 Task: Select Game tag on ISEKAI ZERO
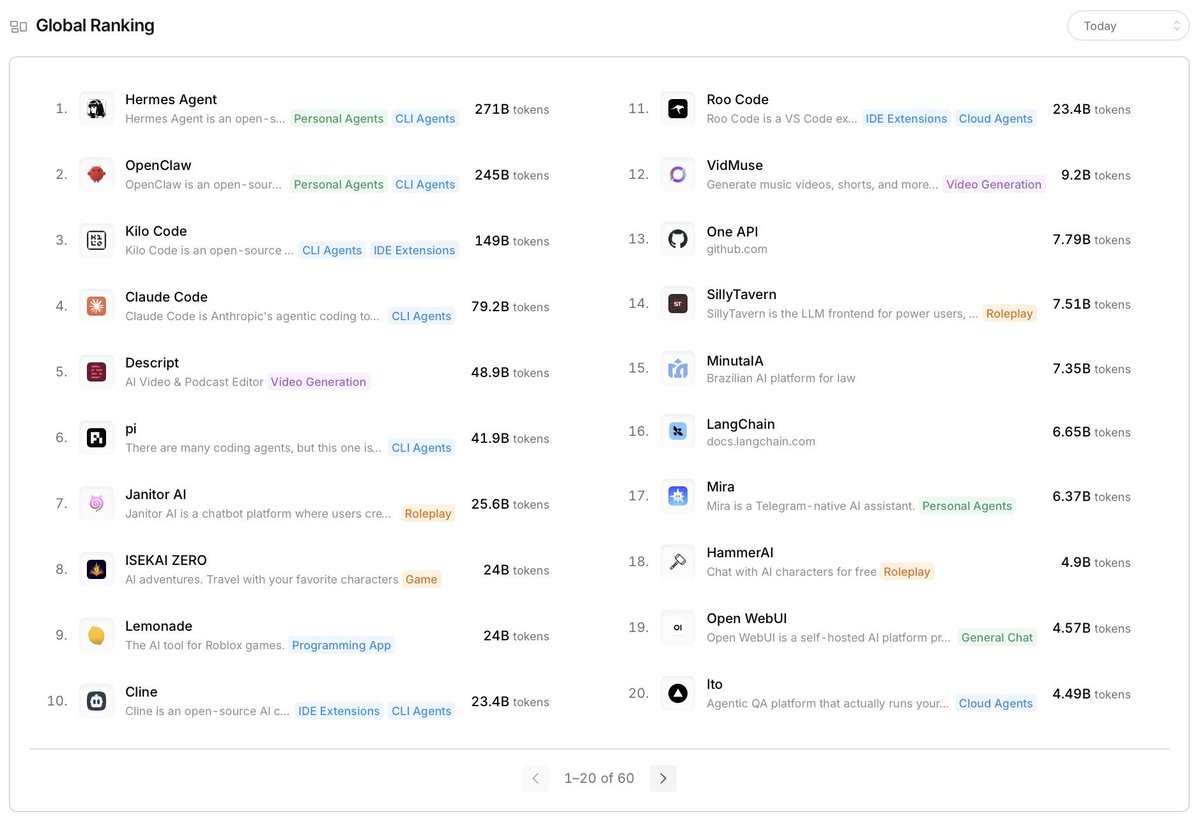pos(421,579)
